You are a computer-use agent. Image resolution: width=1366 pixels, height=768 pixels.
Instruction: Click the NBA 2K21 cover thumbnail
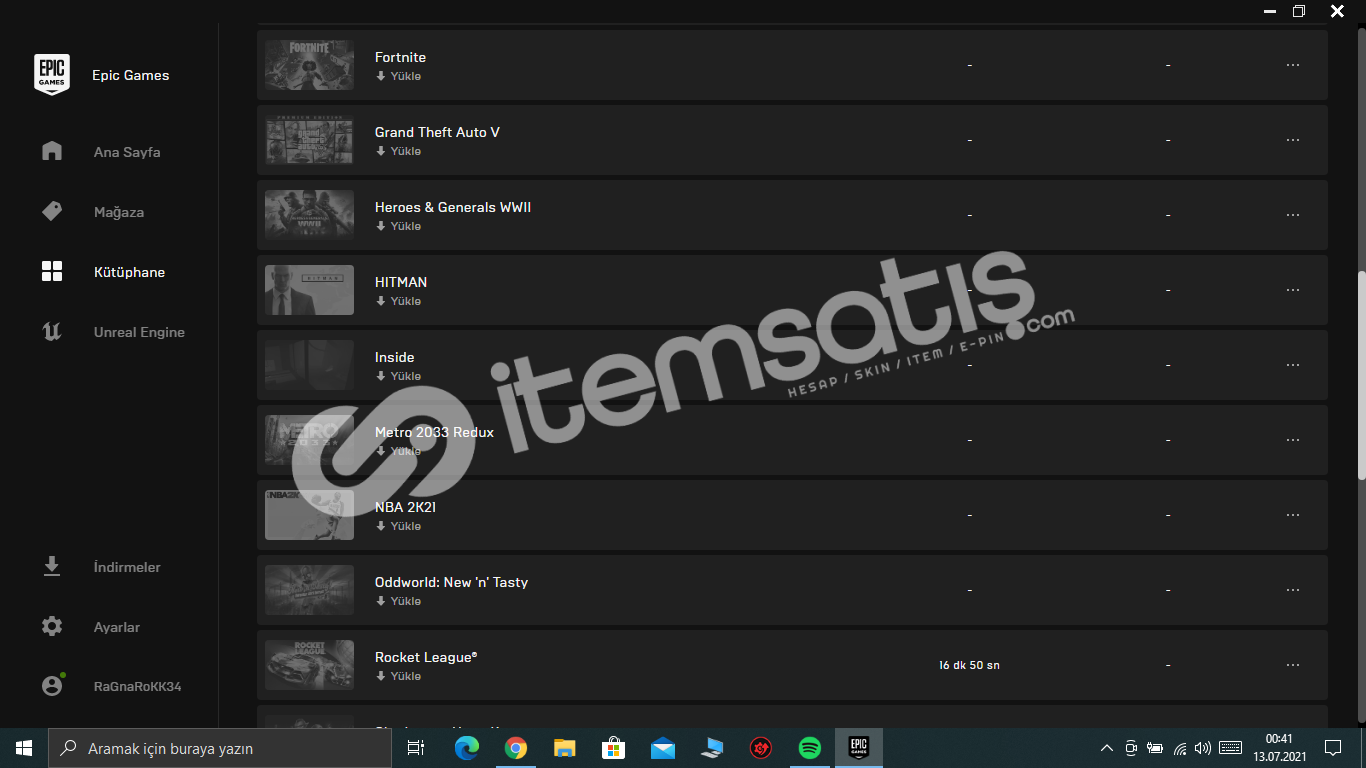point(309,515)
